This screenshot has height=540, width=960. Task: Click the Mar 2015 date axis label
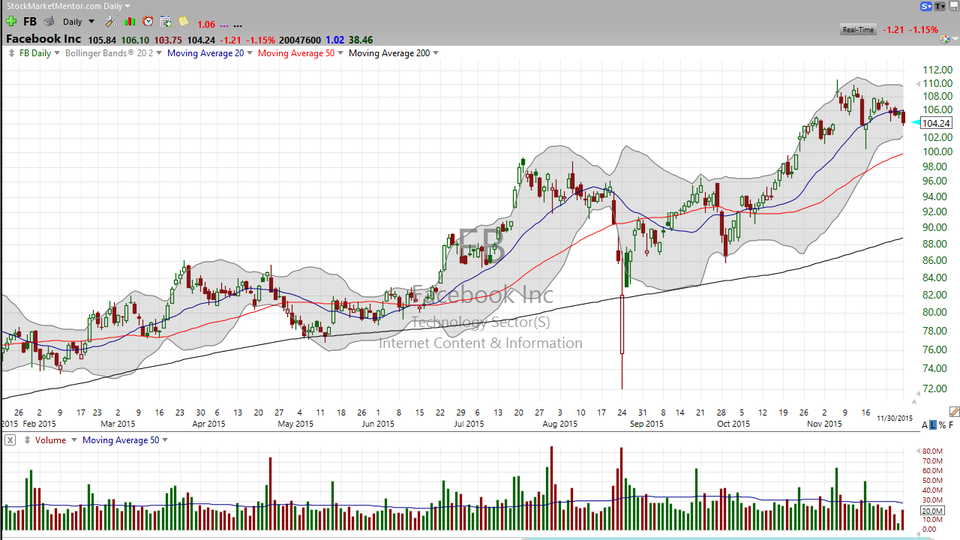click(118, 424)
